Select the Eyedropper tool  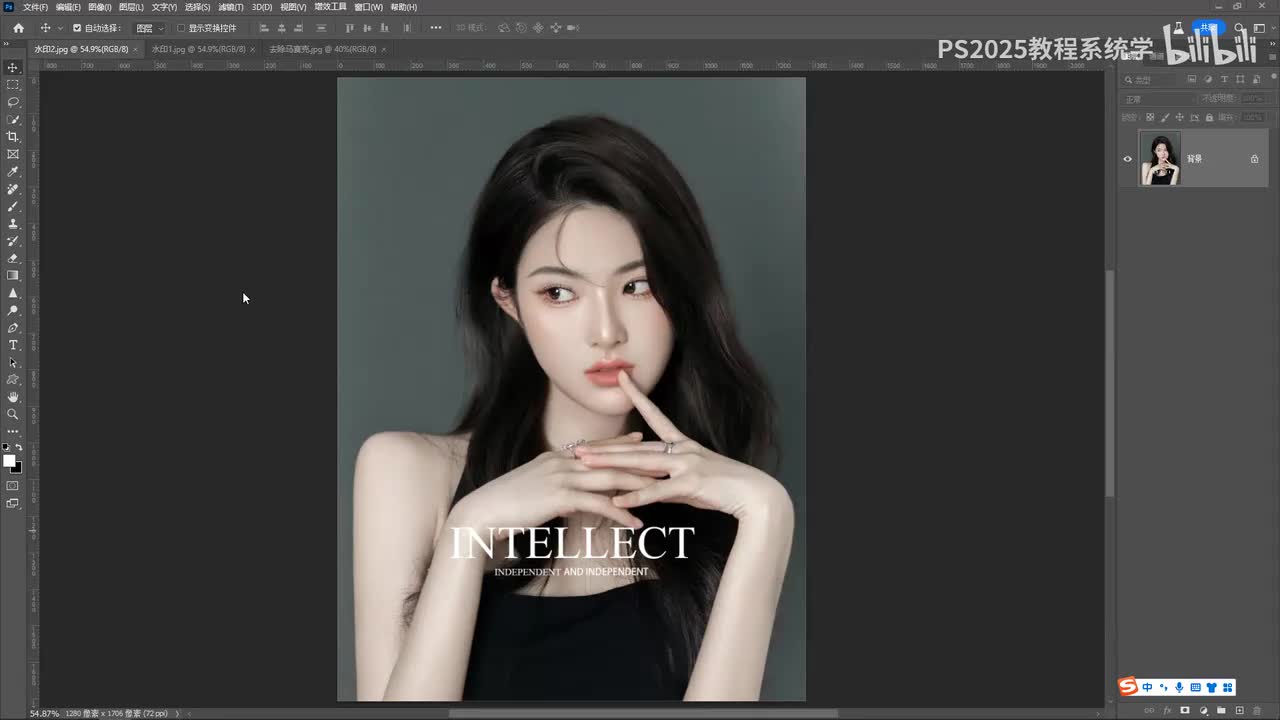[13, 172]
